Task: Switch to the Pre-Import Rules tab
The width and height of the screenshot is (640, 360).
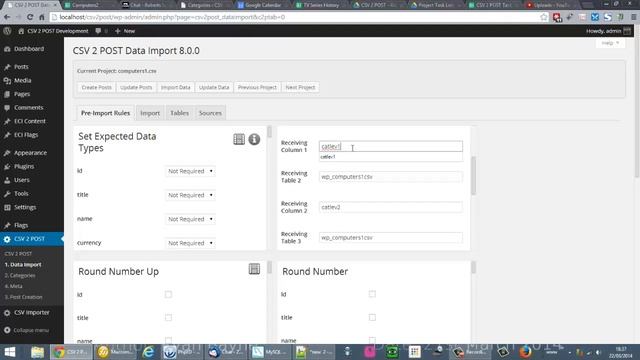Action: coord(105,113)
